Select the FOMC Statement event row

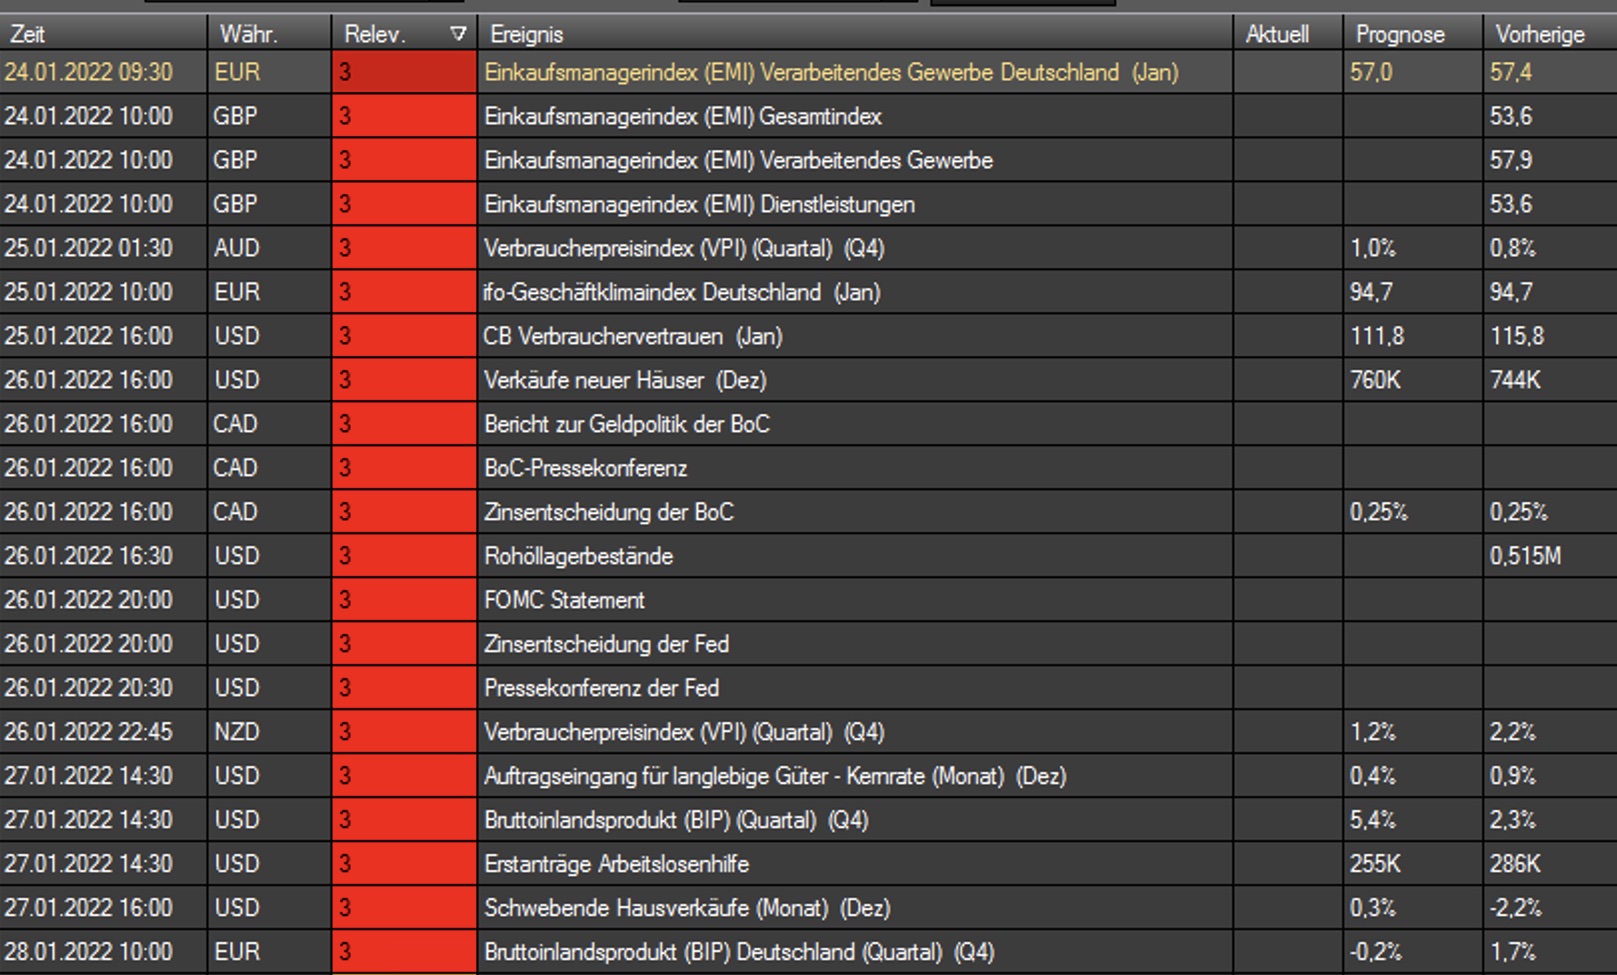(565, 600)
